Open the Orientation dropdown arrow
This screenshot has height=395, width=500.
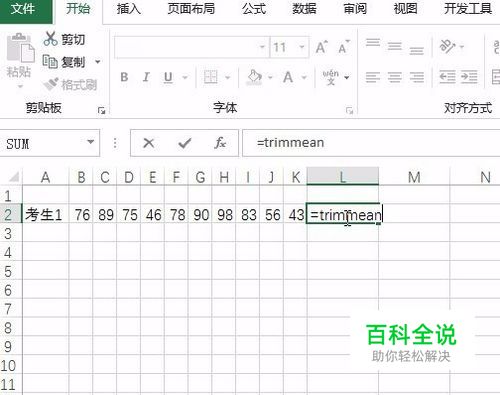(462, 47)
